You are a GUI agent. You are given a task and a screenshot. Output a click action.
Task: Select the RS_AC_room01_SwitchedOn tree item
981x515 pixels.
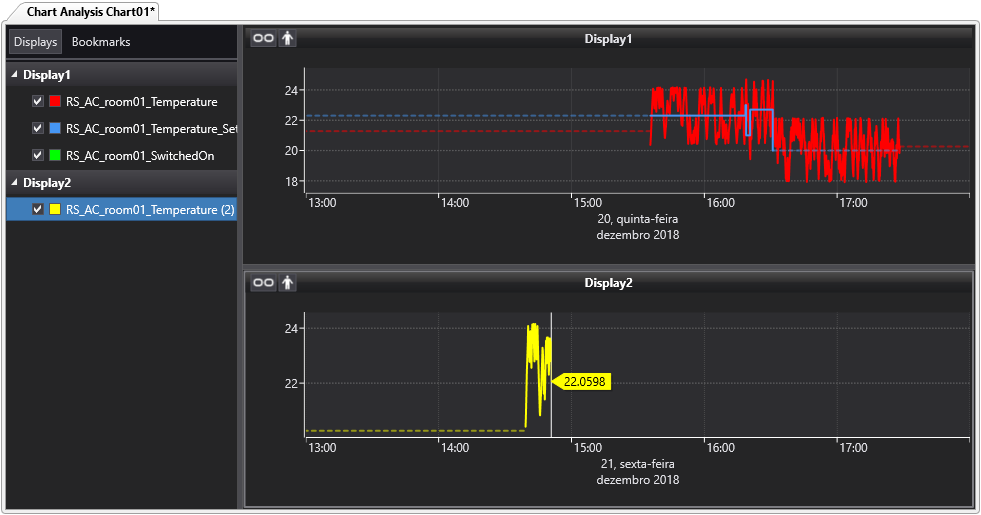140,156
